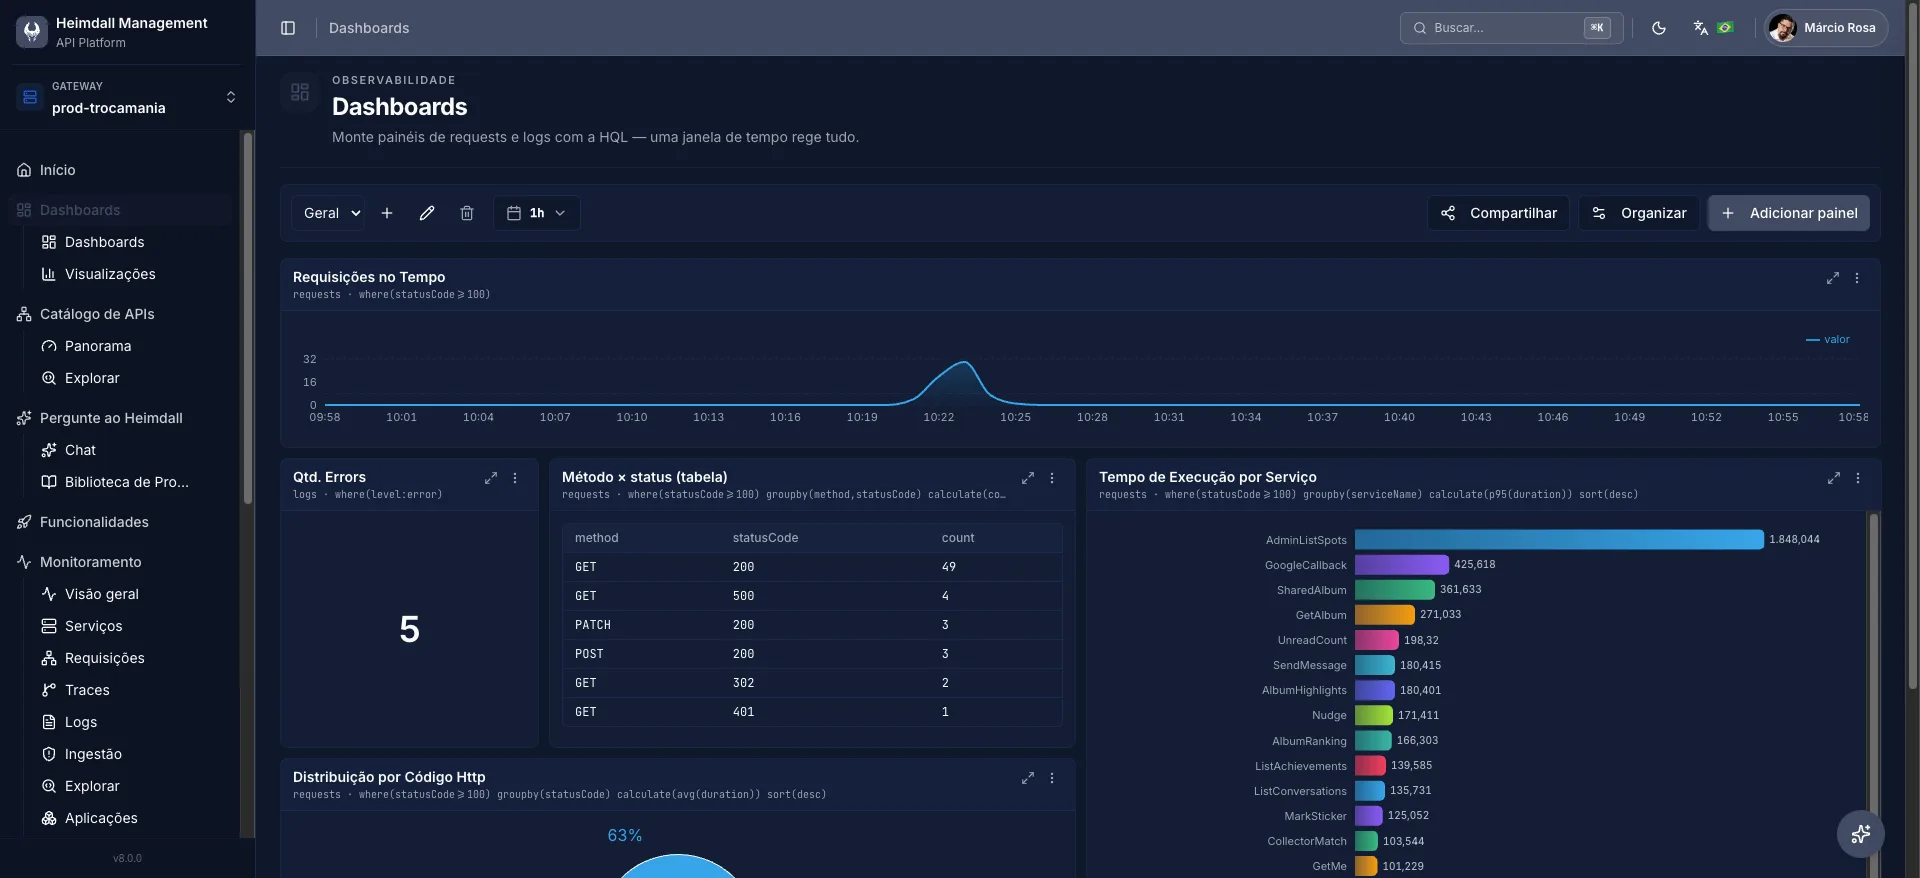
Task: Select the PATCH 200 table row
Action: tap(812, 625)
